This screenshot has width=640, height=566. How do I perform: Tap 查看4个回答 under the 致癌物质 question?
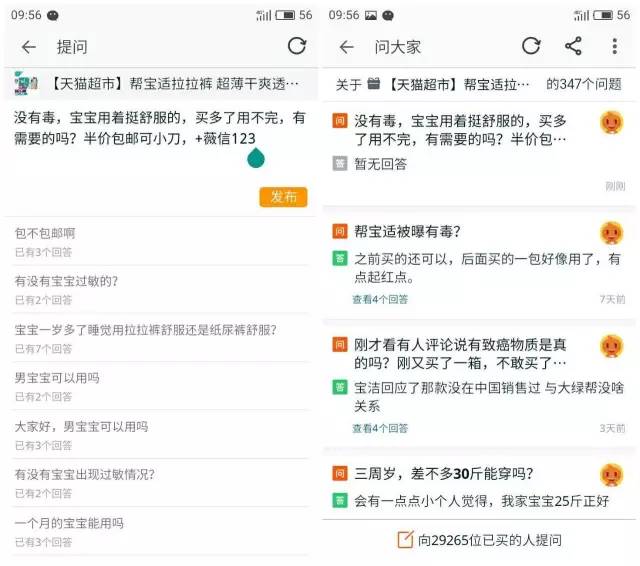tap(380, 428)
